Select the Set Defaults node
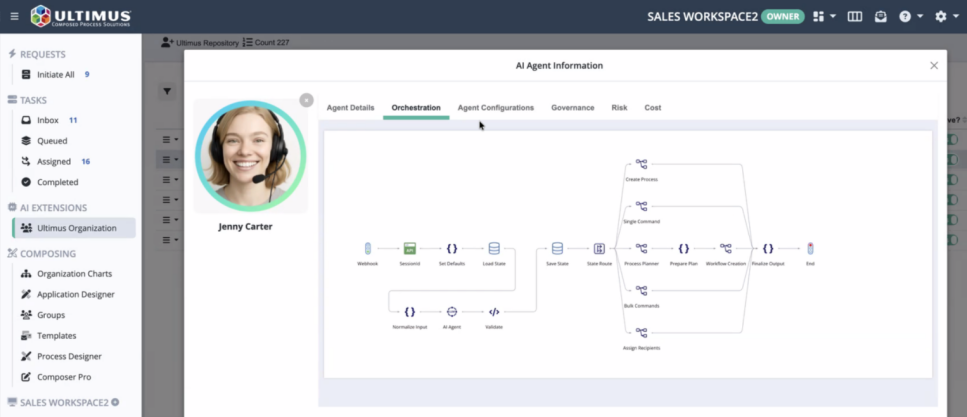The image size is (967, 417). 451,249
